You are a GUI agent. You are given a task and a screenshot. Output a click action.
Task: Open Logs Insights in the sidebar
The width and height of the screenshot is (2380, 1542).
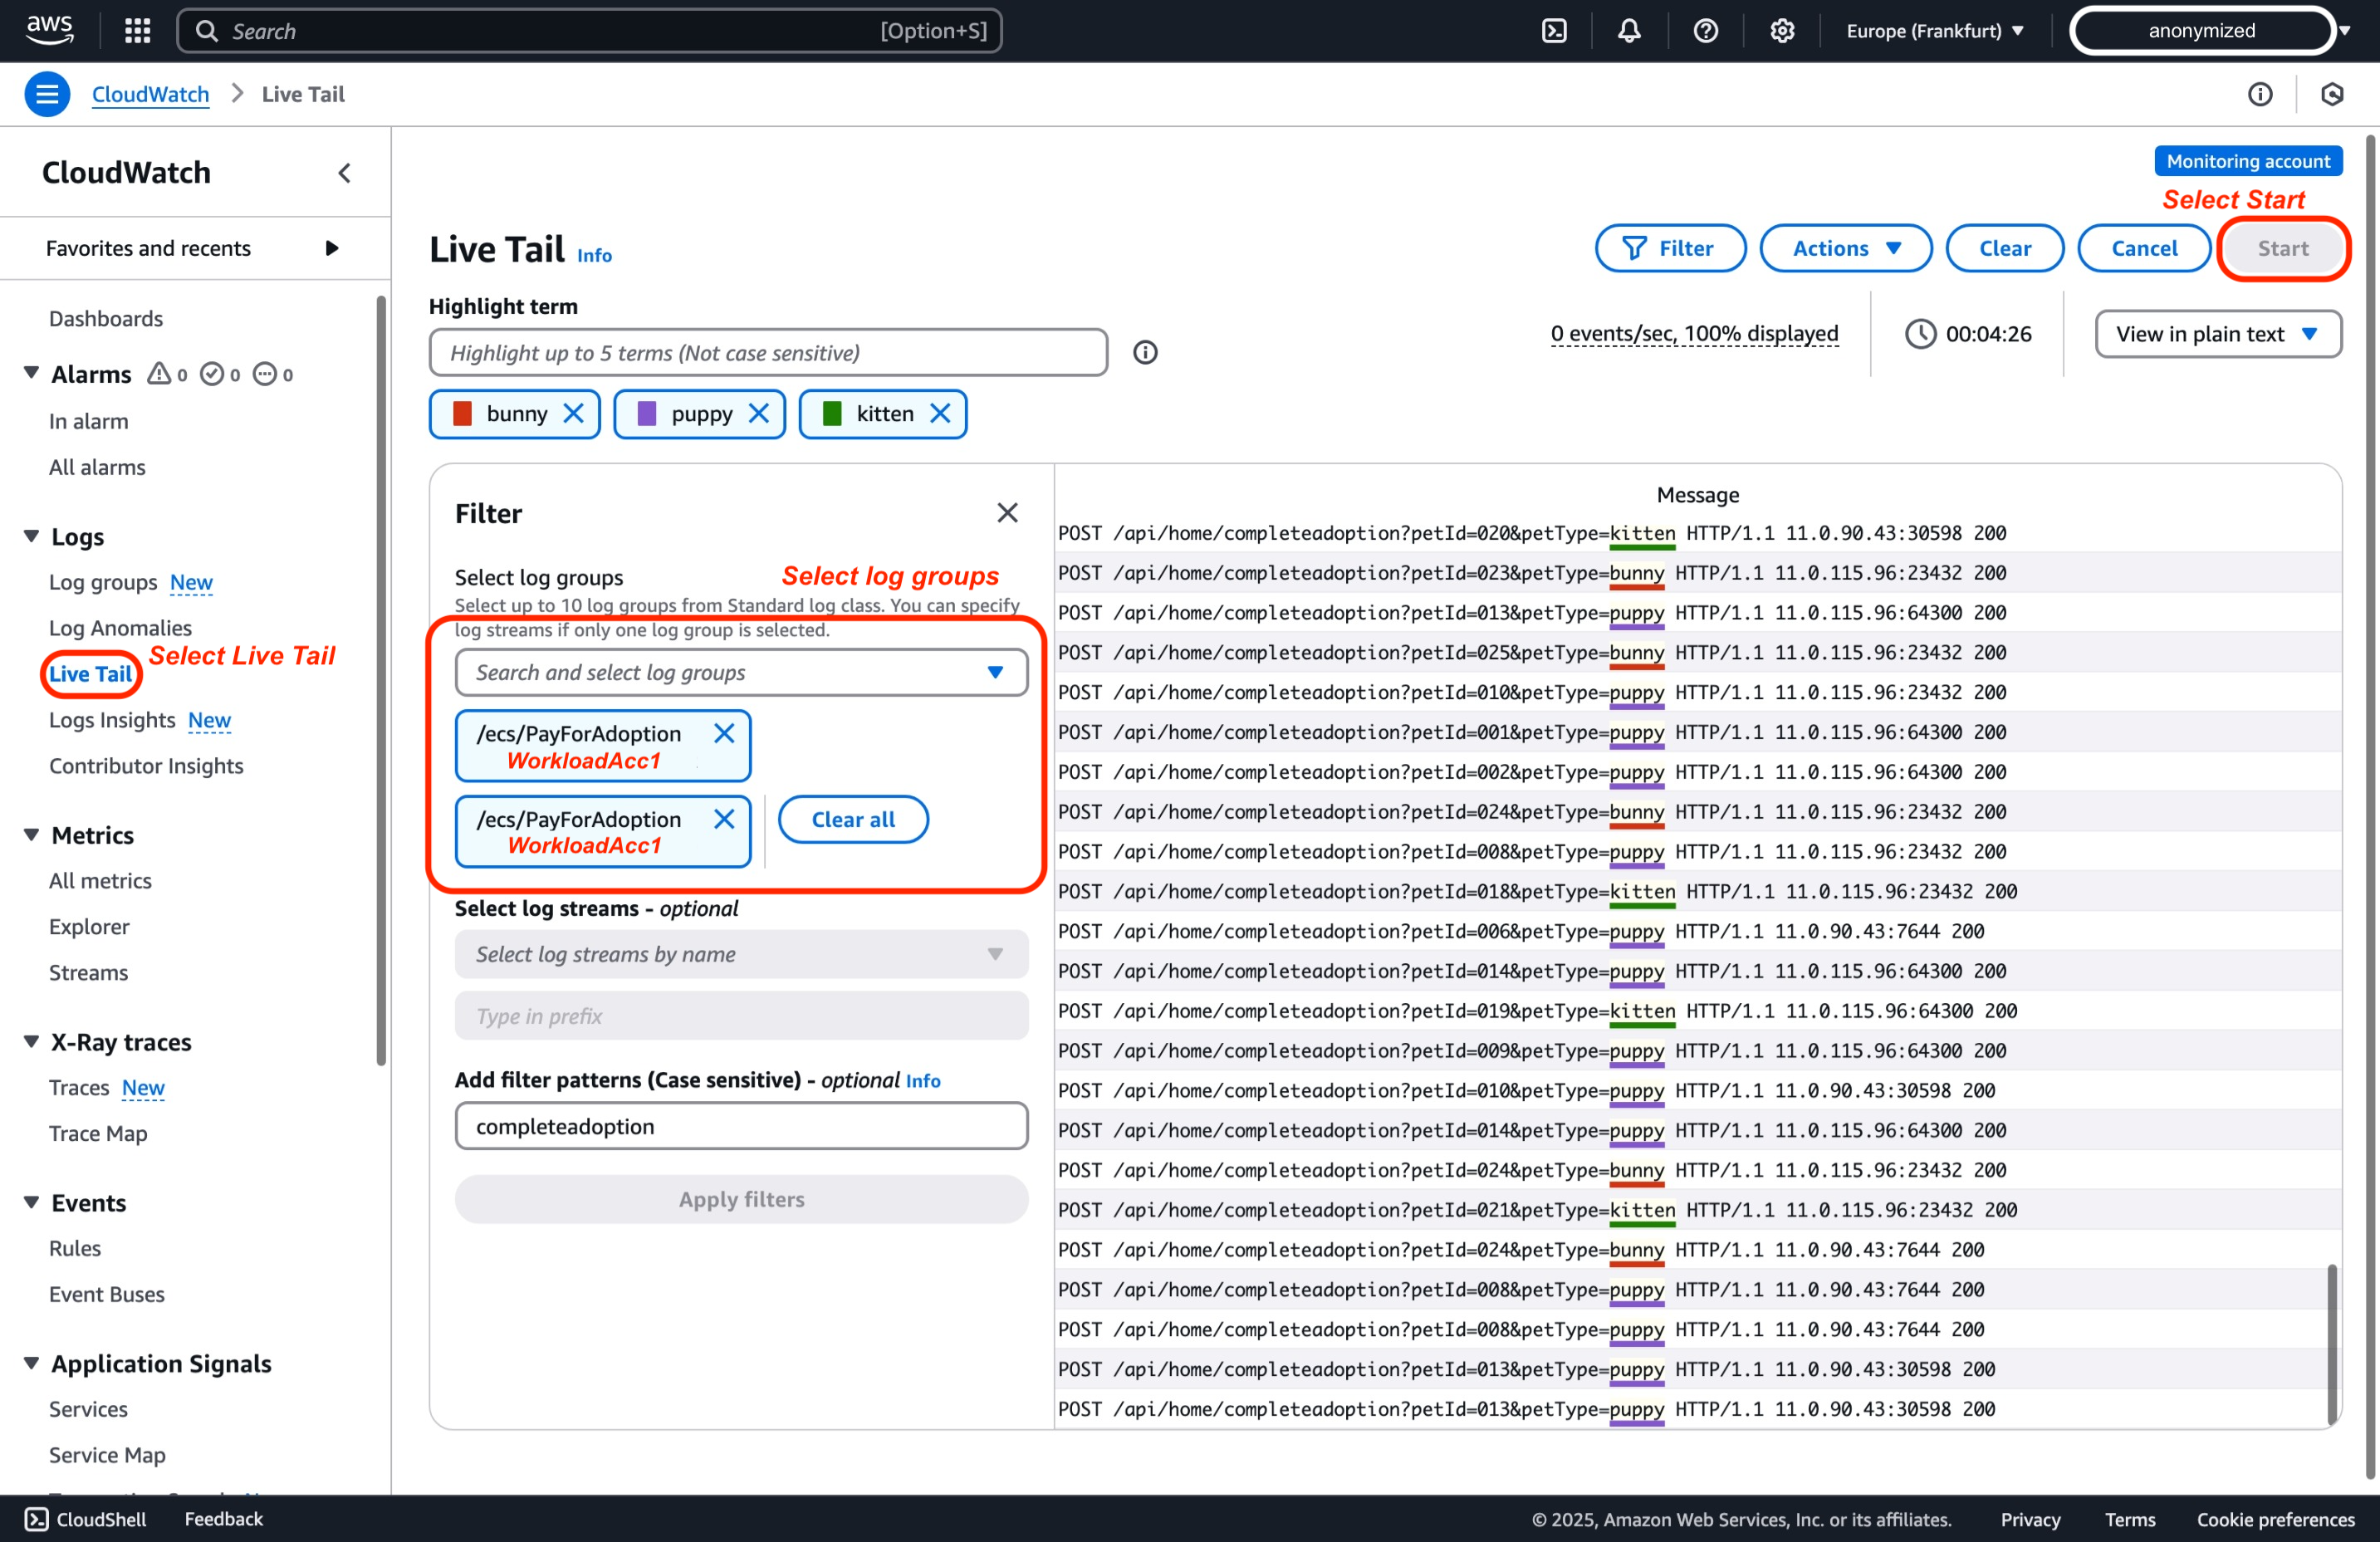[x=112, y=720]
